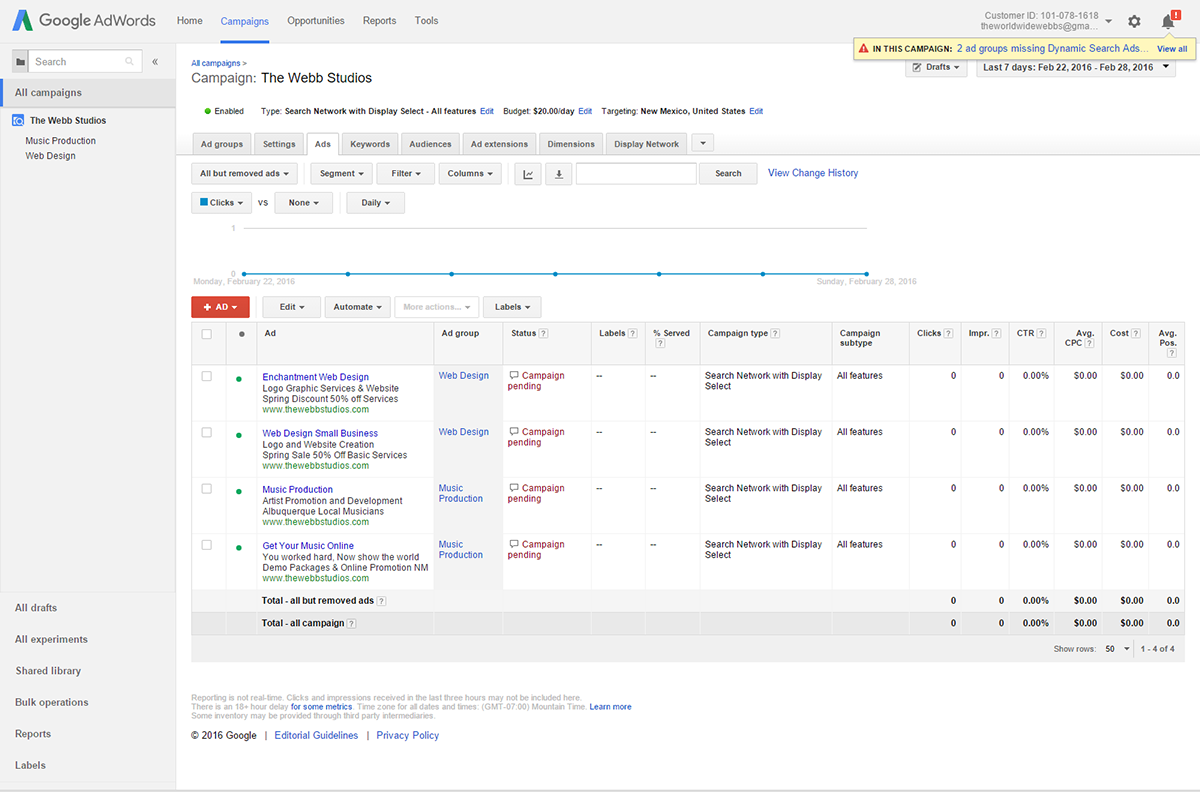Click the Feb 22 chart data point
Screen dimensions: 1200x792
[x=243, y=273]
